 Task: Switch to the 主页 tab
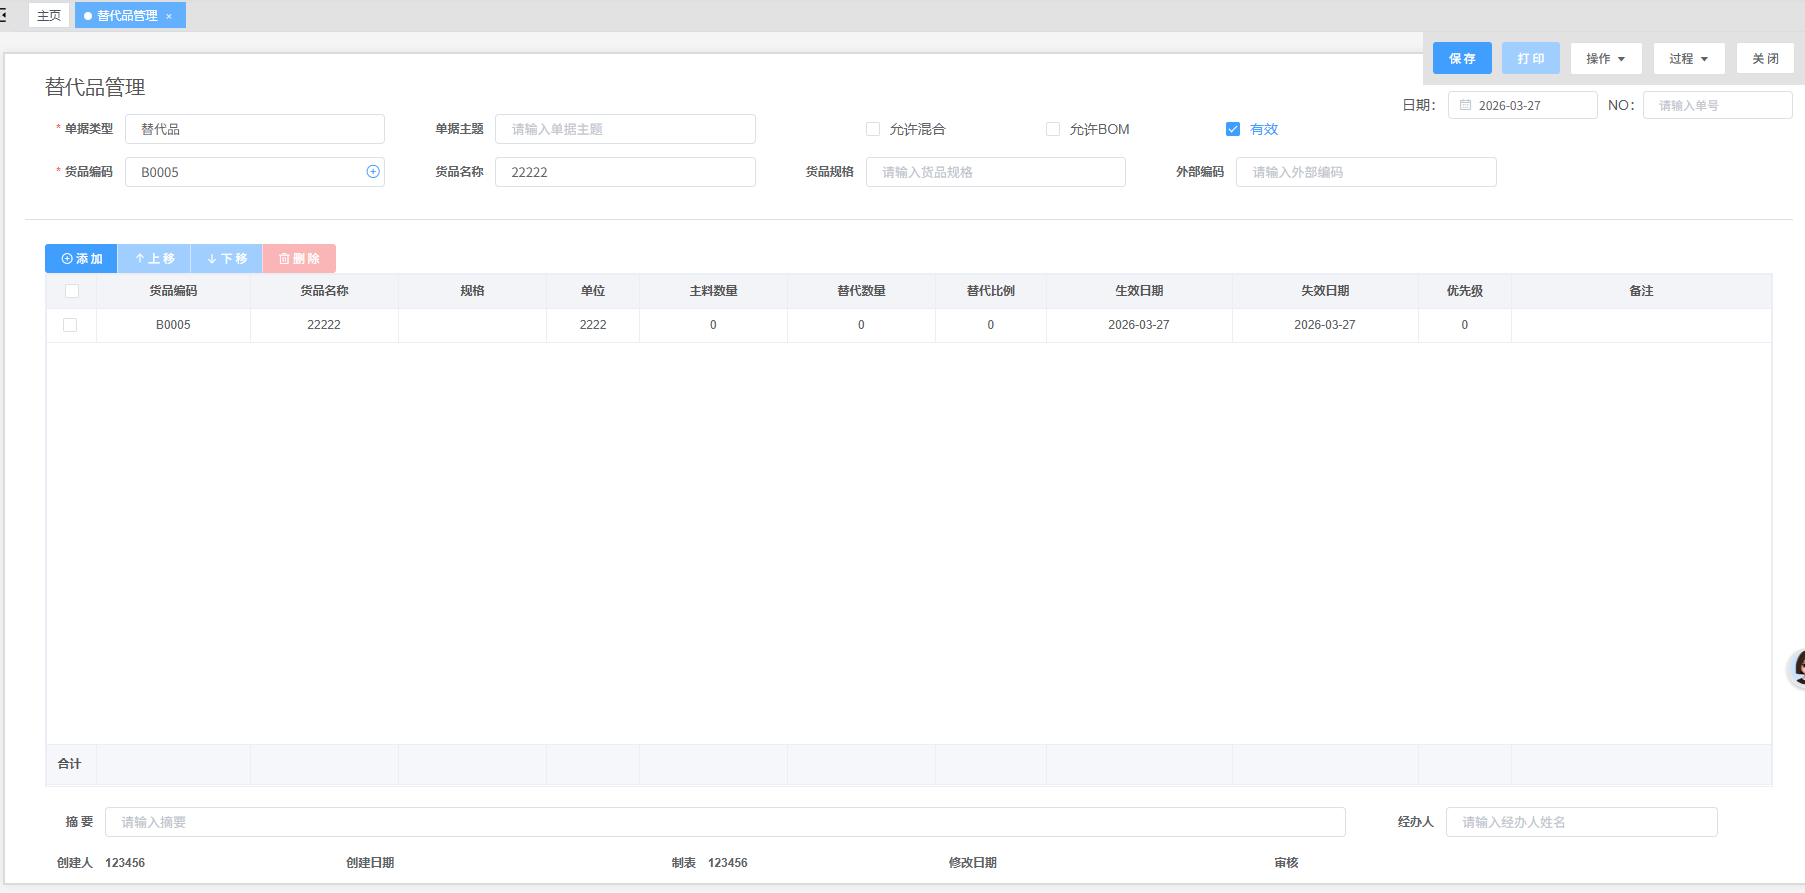click(48, 16)
